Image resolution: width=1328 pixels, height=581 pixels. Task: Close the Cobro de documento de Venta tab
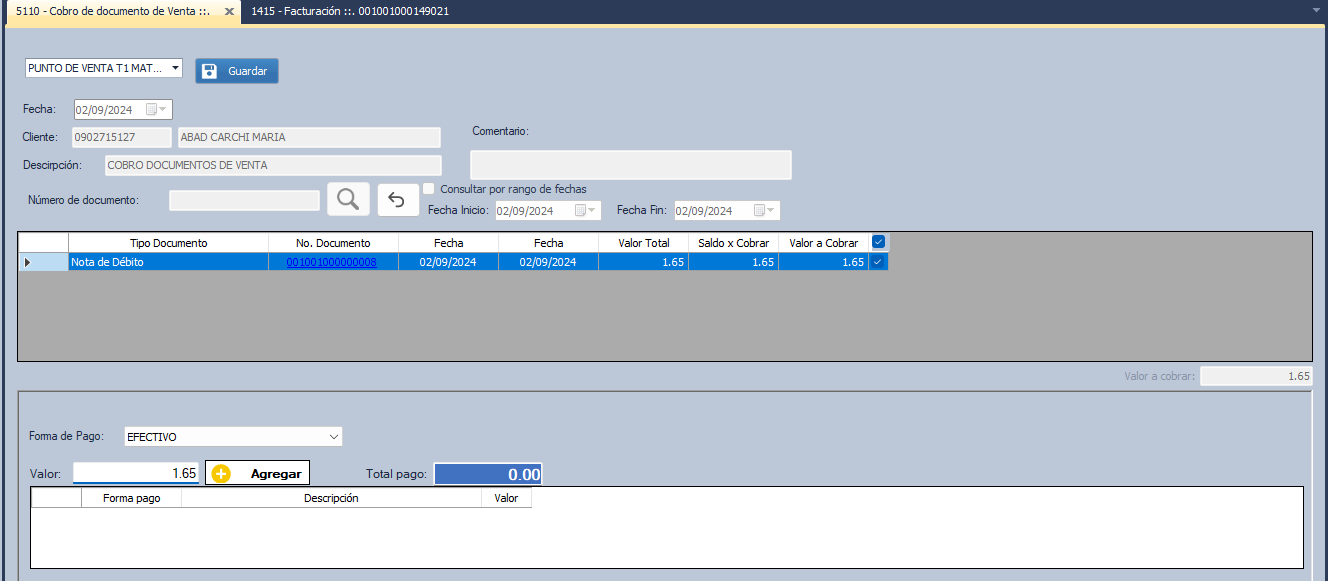229,11
